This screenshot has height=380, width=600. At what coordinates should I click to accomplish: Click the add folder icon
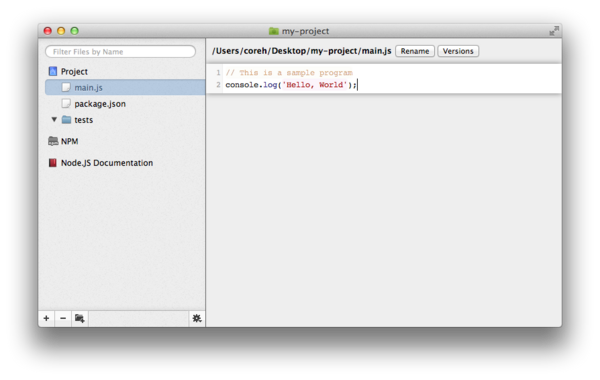click(80, 318)
